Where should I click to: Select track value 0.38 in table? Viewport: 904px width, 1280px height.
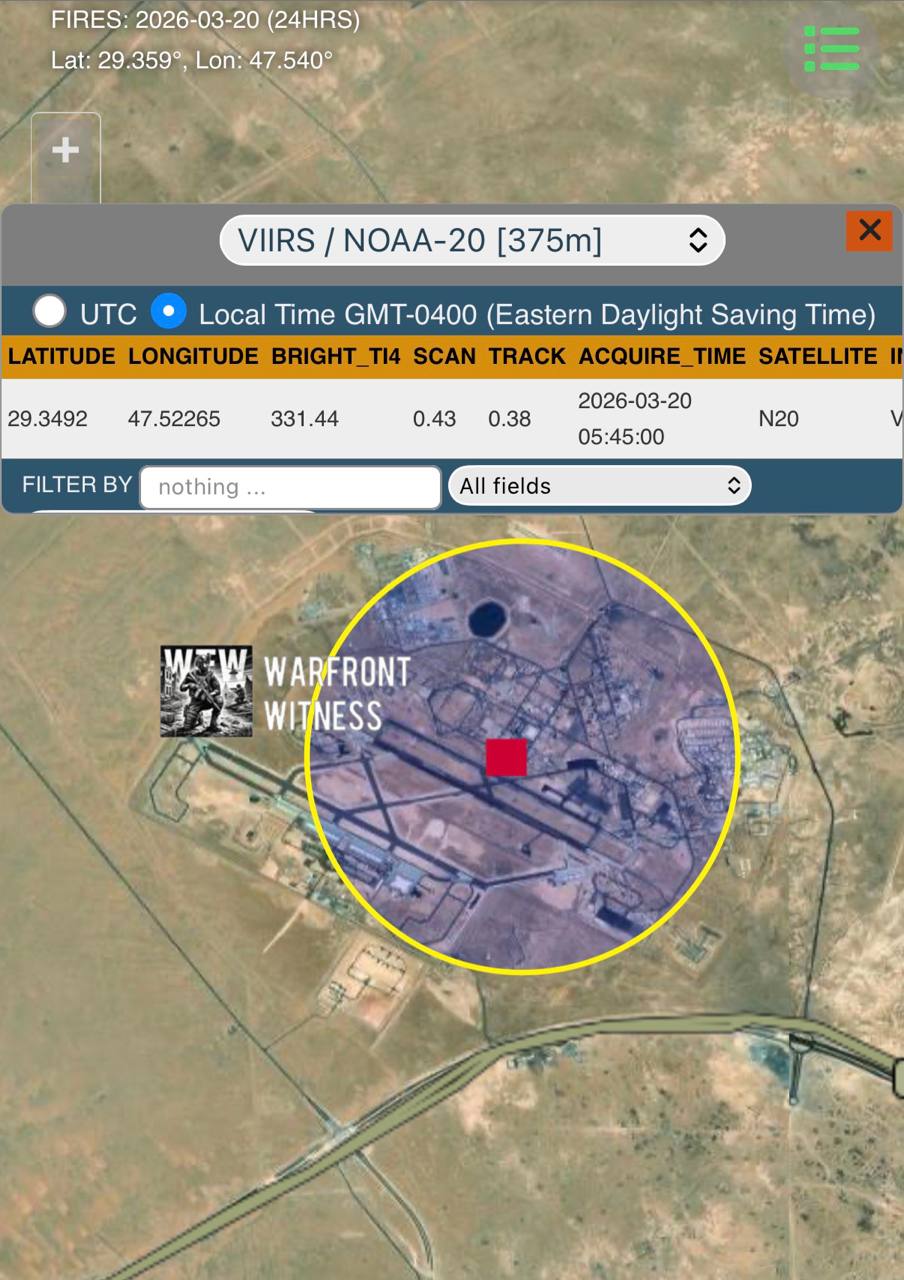[509, 419]
